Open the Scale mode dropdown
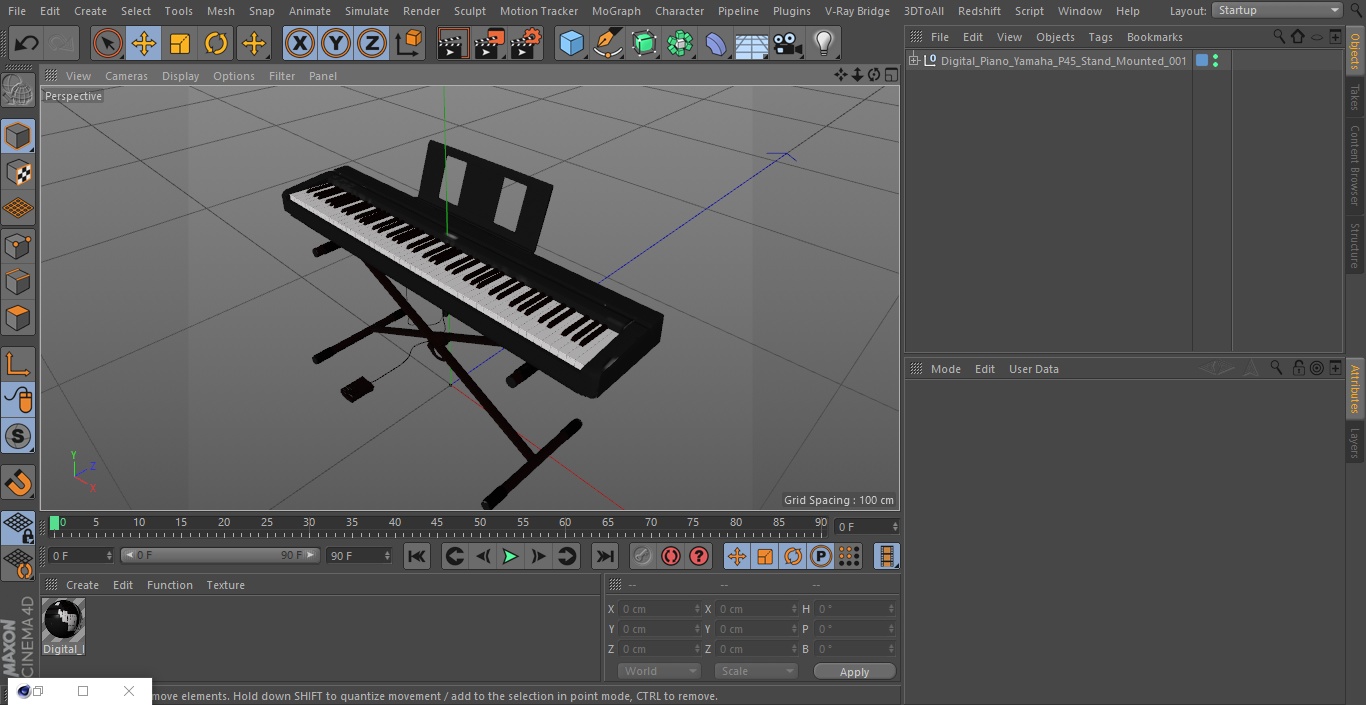 pyautogui.click(x=756, y=671)
